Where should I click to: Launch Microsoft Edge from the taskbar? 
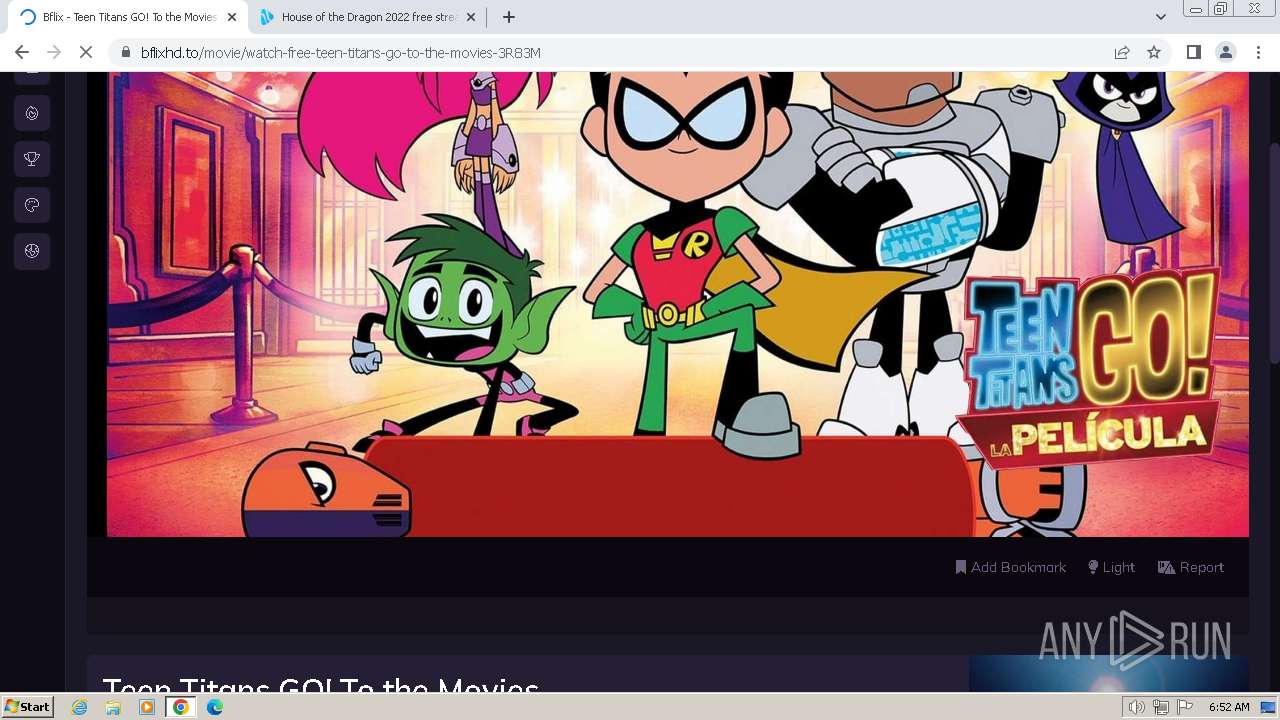(x=215, y=707)
